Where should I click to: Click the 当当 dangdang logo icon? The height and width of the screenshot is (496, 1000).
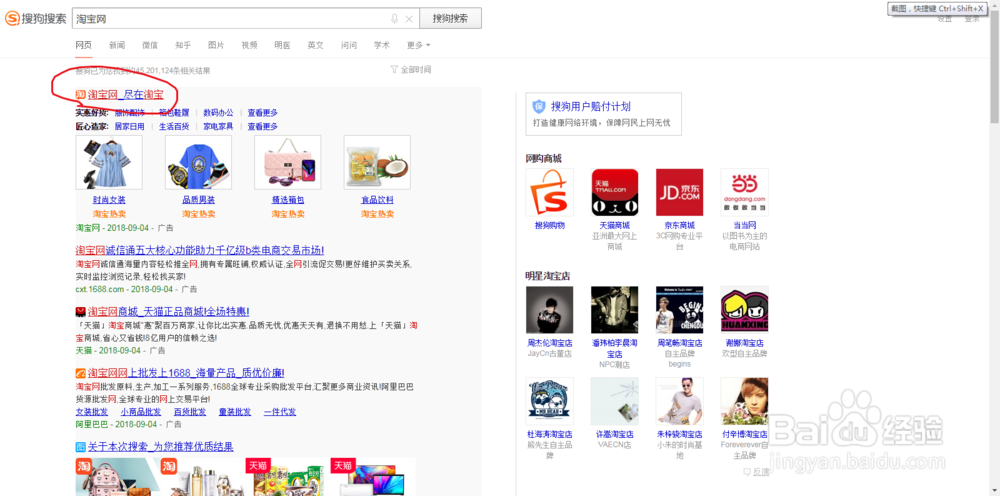pos(744,192)
